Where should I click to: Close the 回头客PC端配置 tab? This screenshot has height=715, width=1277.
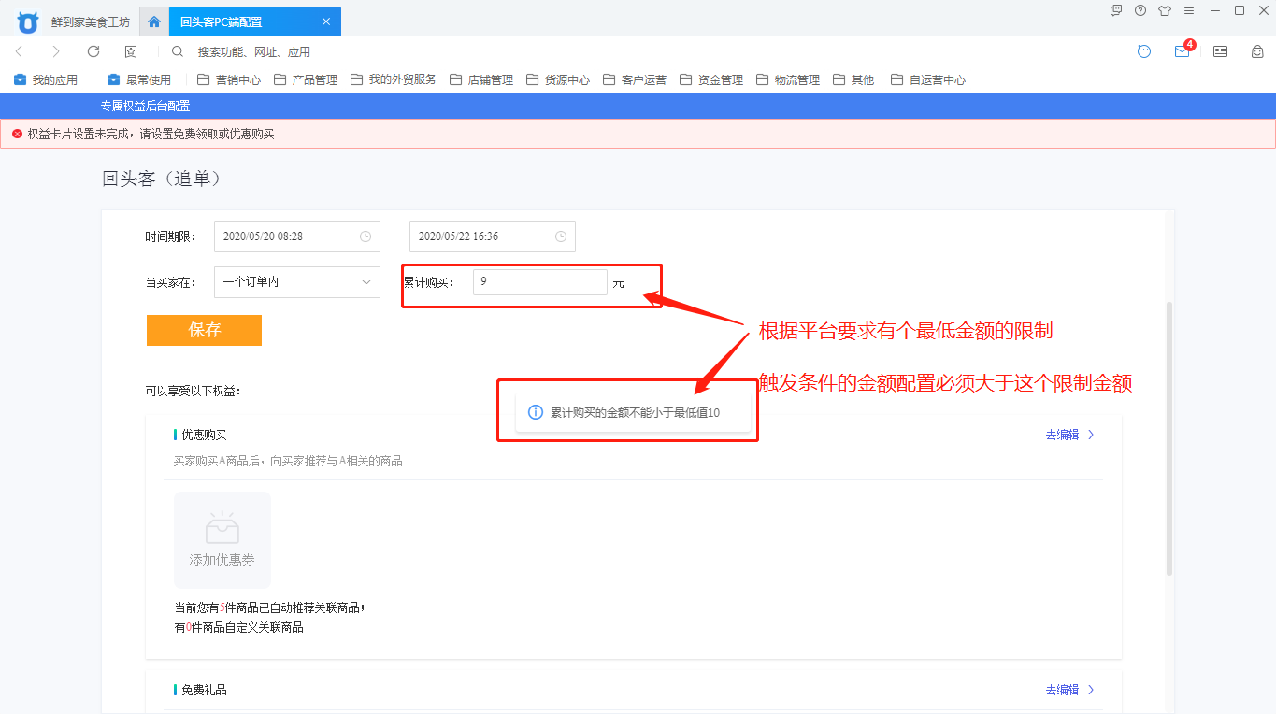click(x=326, y=21)
